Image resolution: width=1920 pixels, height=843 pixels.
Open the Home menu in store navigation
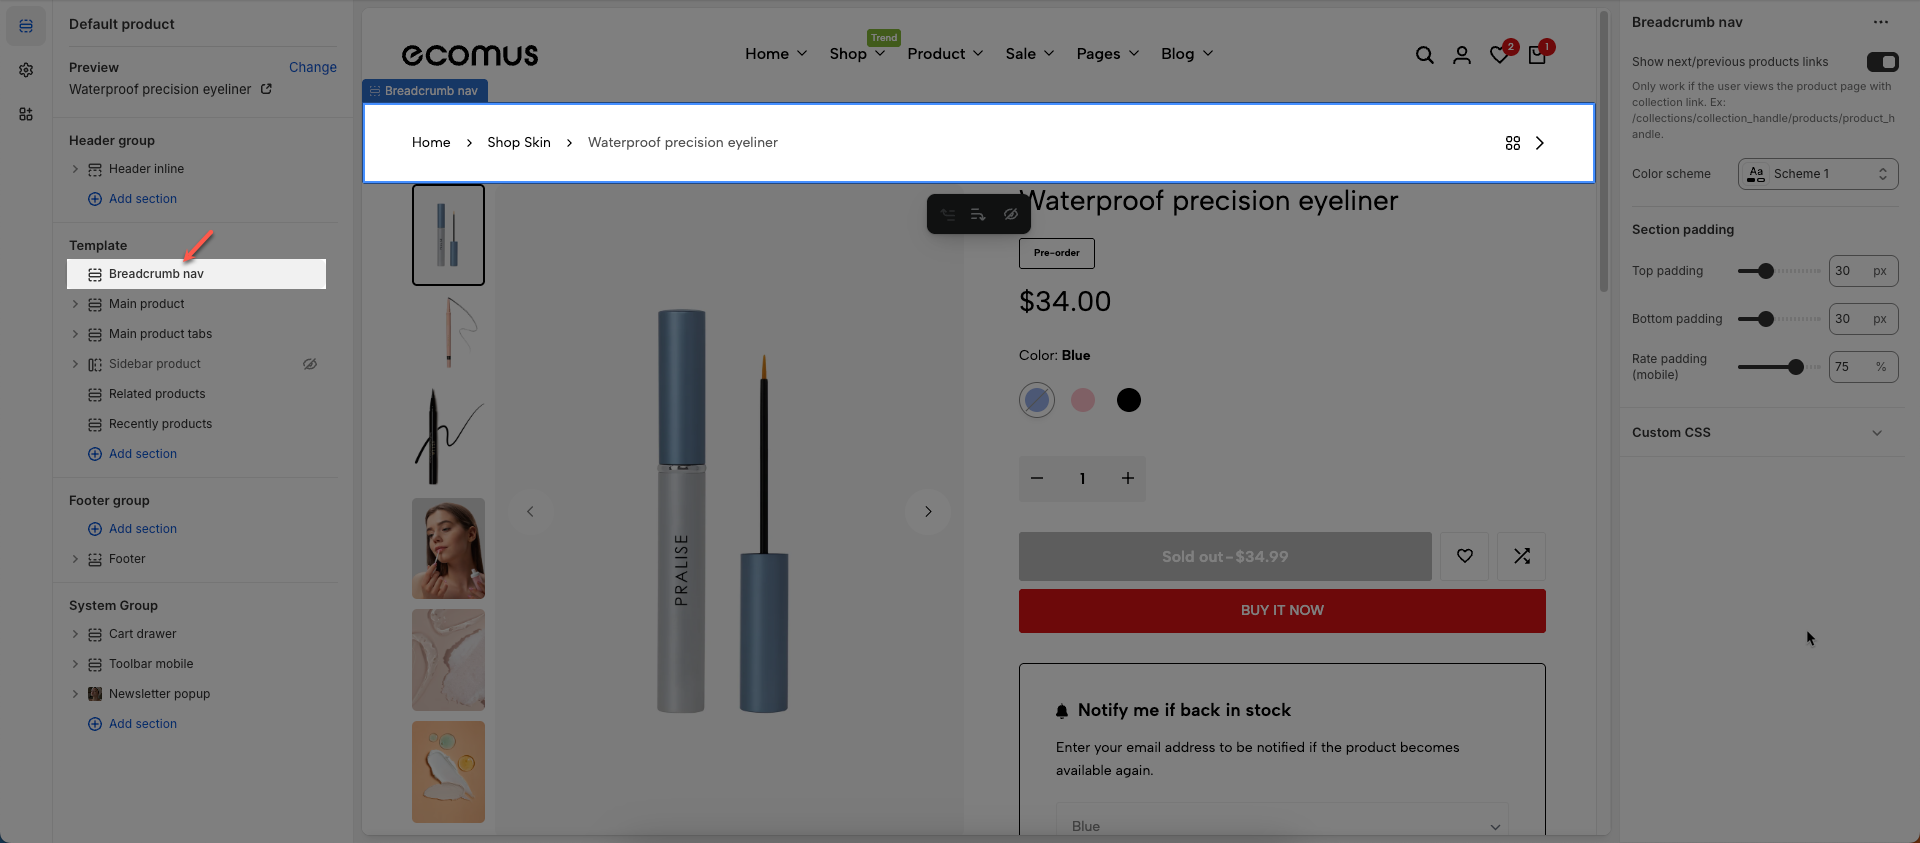point(776,54)
